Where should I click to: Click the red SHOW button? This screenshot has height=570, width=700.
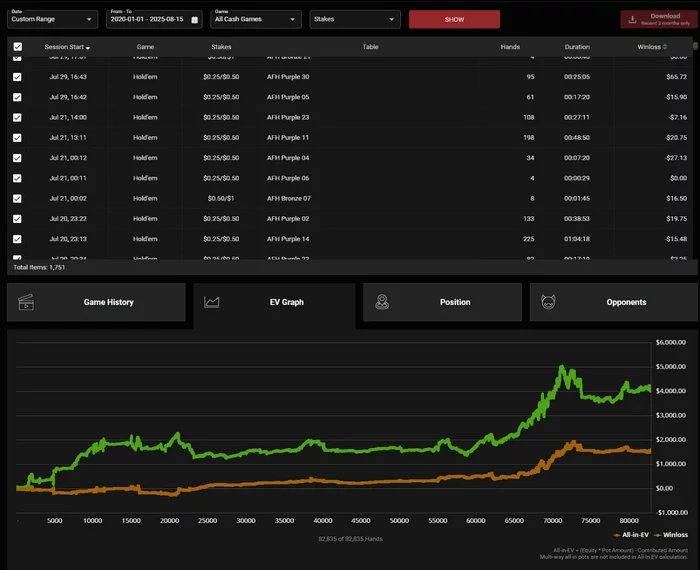454,19
